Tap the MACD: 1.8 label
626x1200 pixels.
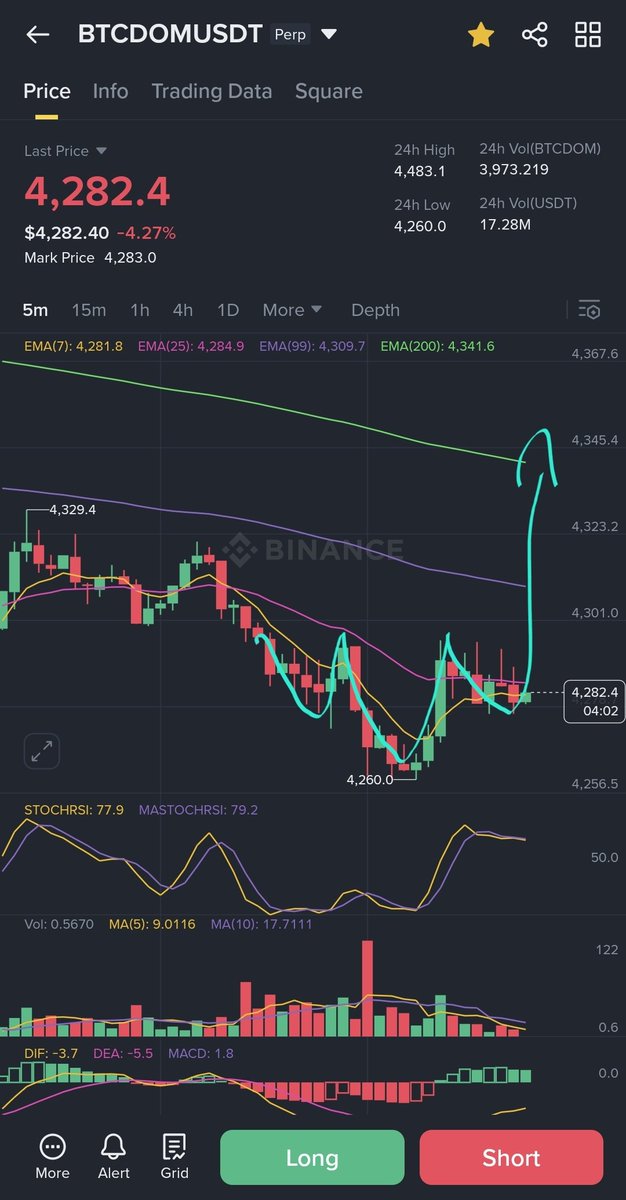point(201,1053)
